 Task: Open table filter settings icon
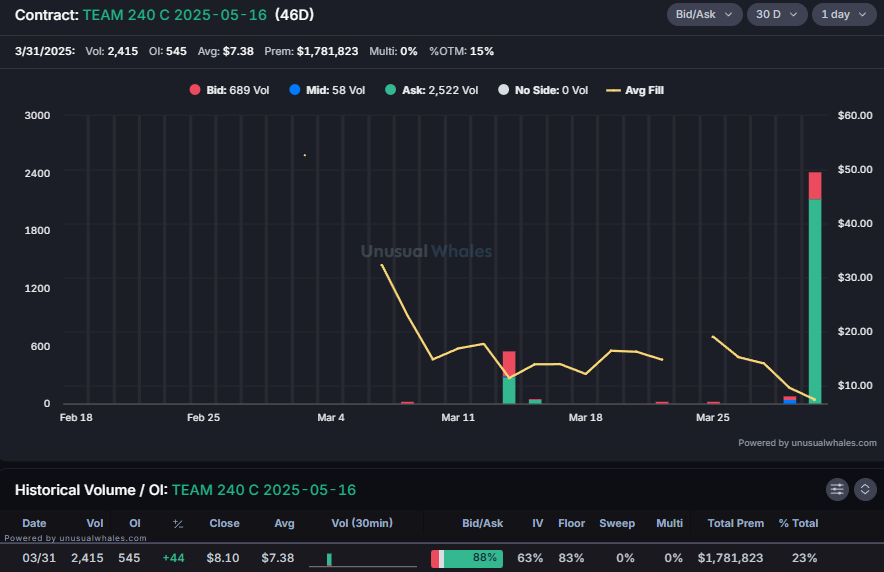[x=837, y=489]
